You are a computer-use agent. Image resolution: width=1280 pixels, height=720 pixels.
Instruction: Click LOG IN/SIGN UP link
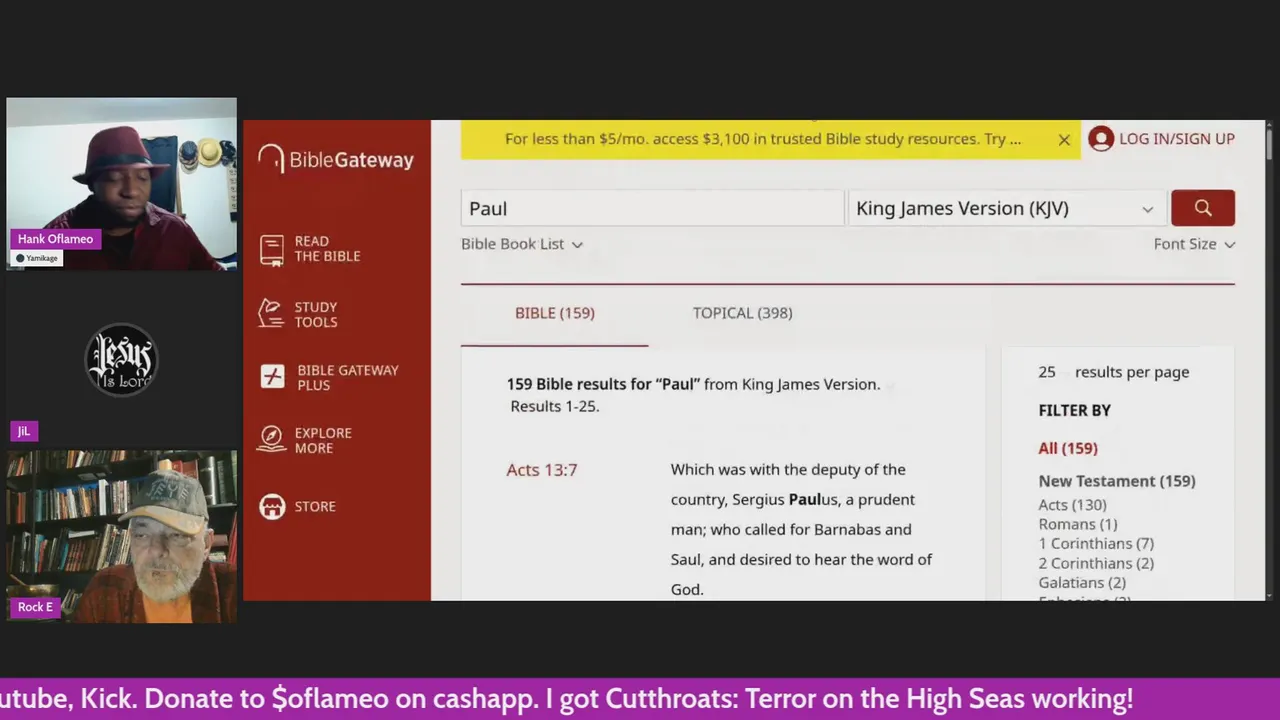coord(1177,139)
